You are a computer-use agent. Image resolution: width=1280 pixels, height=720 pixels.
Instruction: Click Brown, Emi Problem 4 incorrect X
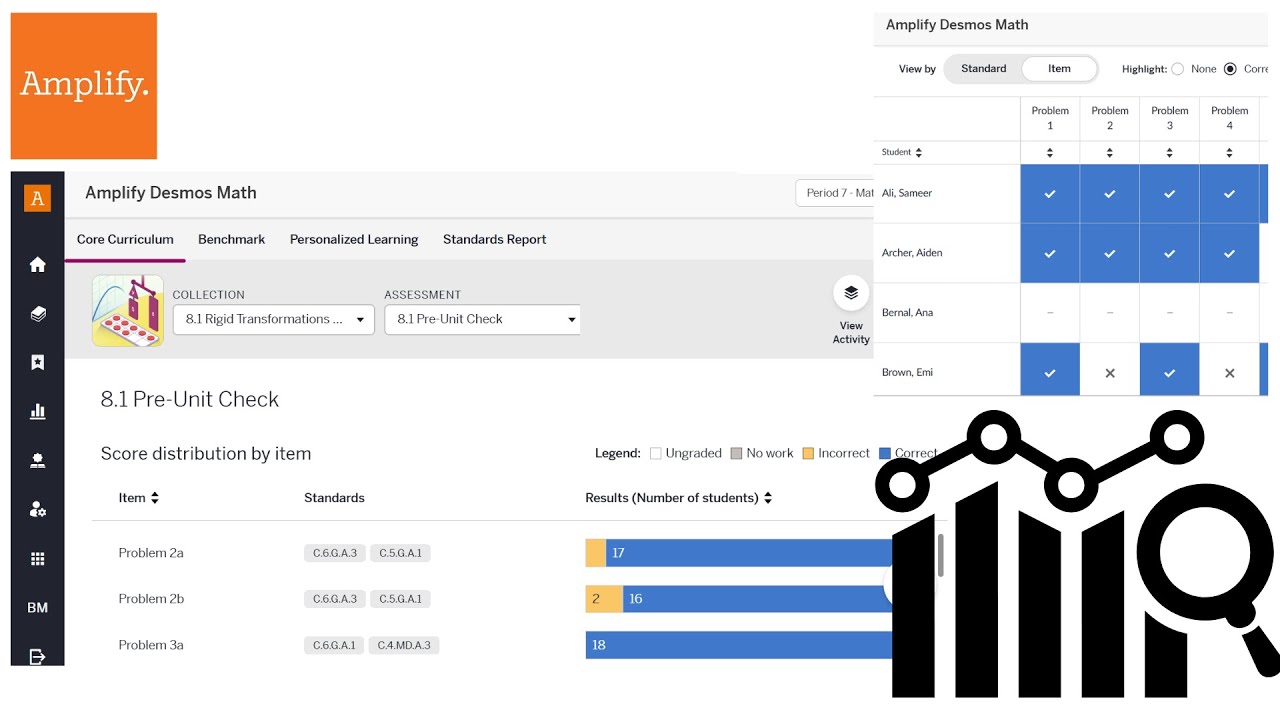coord(1230,373)
